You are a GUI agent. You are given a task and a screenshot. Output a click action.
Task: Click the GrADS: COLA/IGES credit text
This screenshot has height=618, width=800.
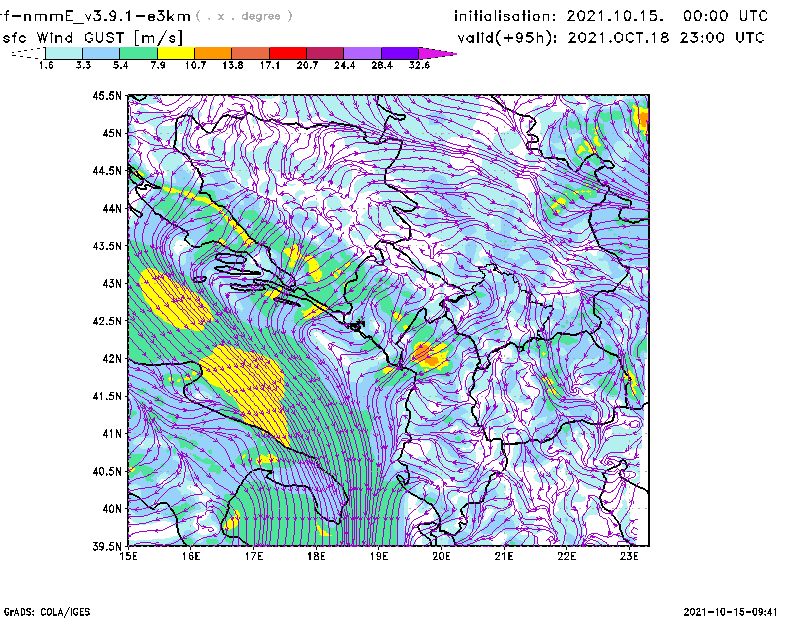[47, 612]
